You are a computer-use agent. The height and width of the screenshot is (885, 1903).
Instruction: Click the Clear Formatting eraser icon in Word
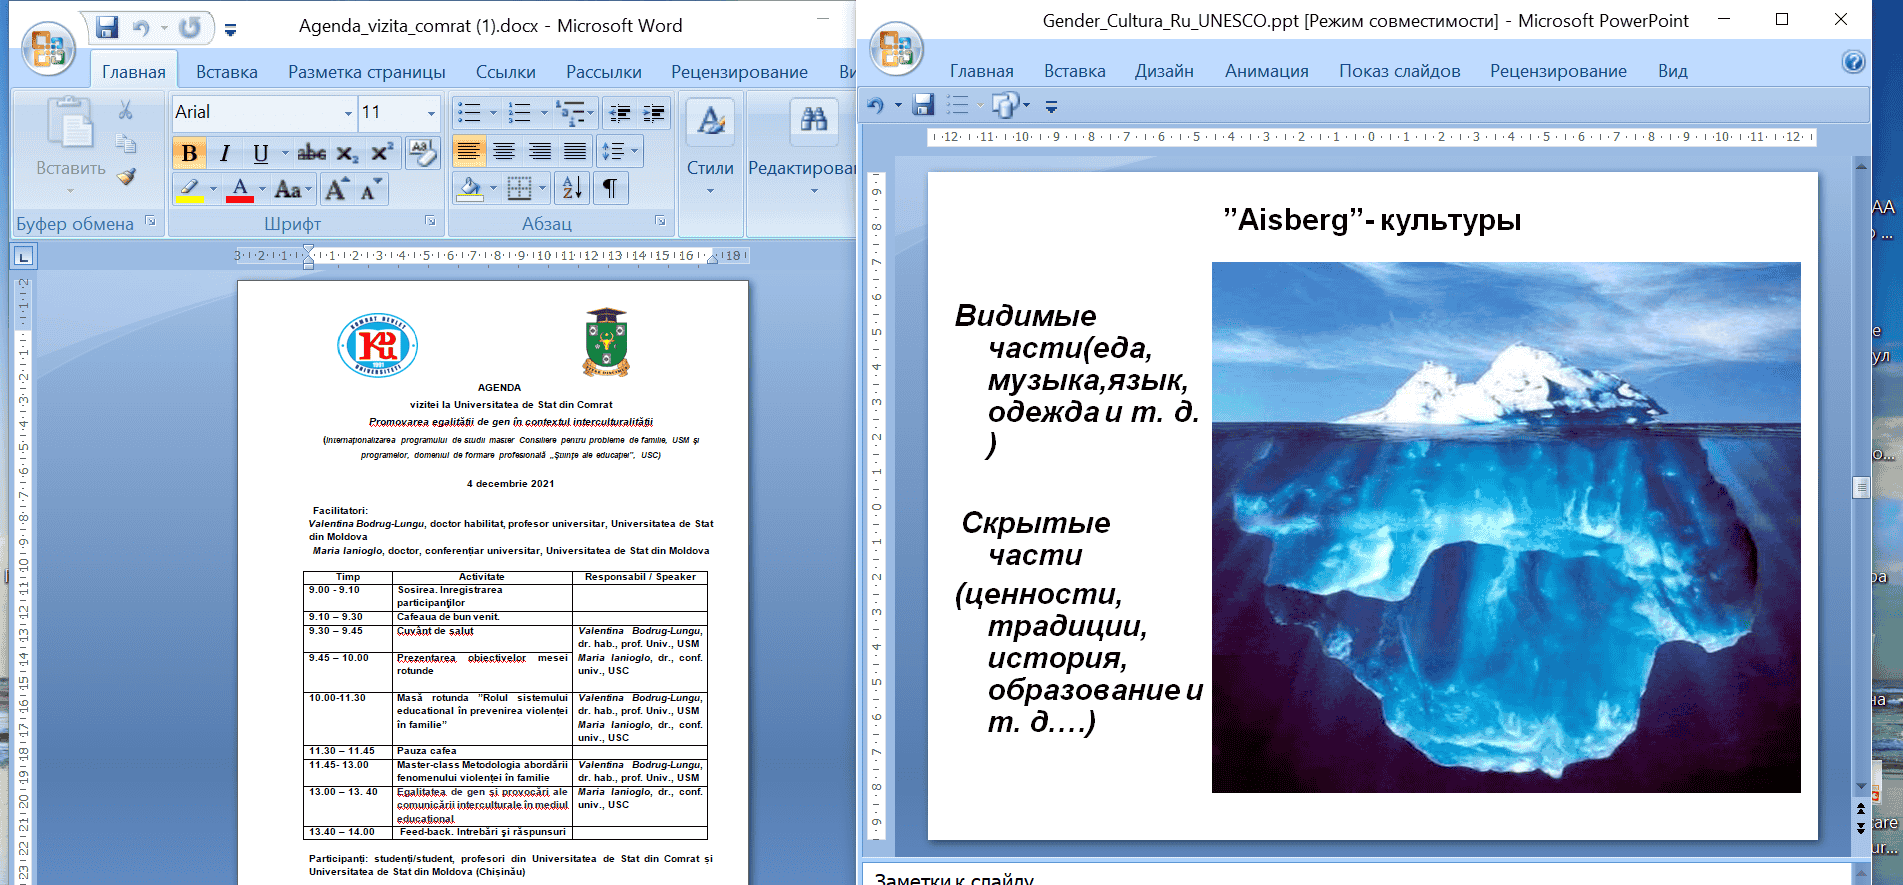pyautogui.click(x=422, y=152)
